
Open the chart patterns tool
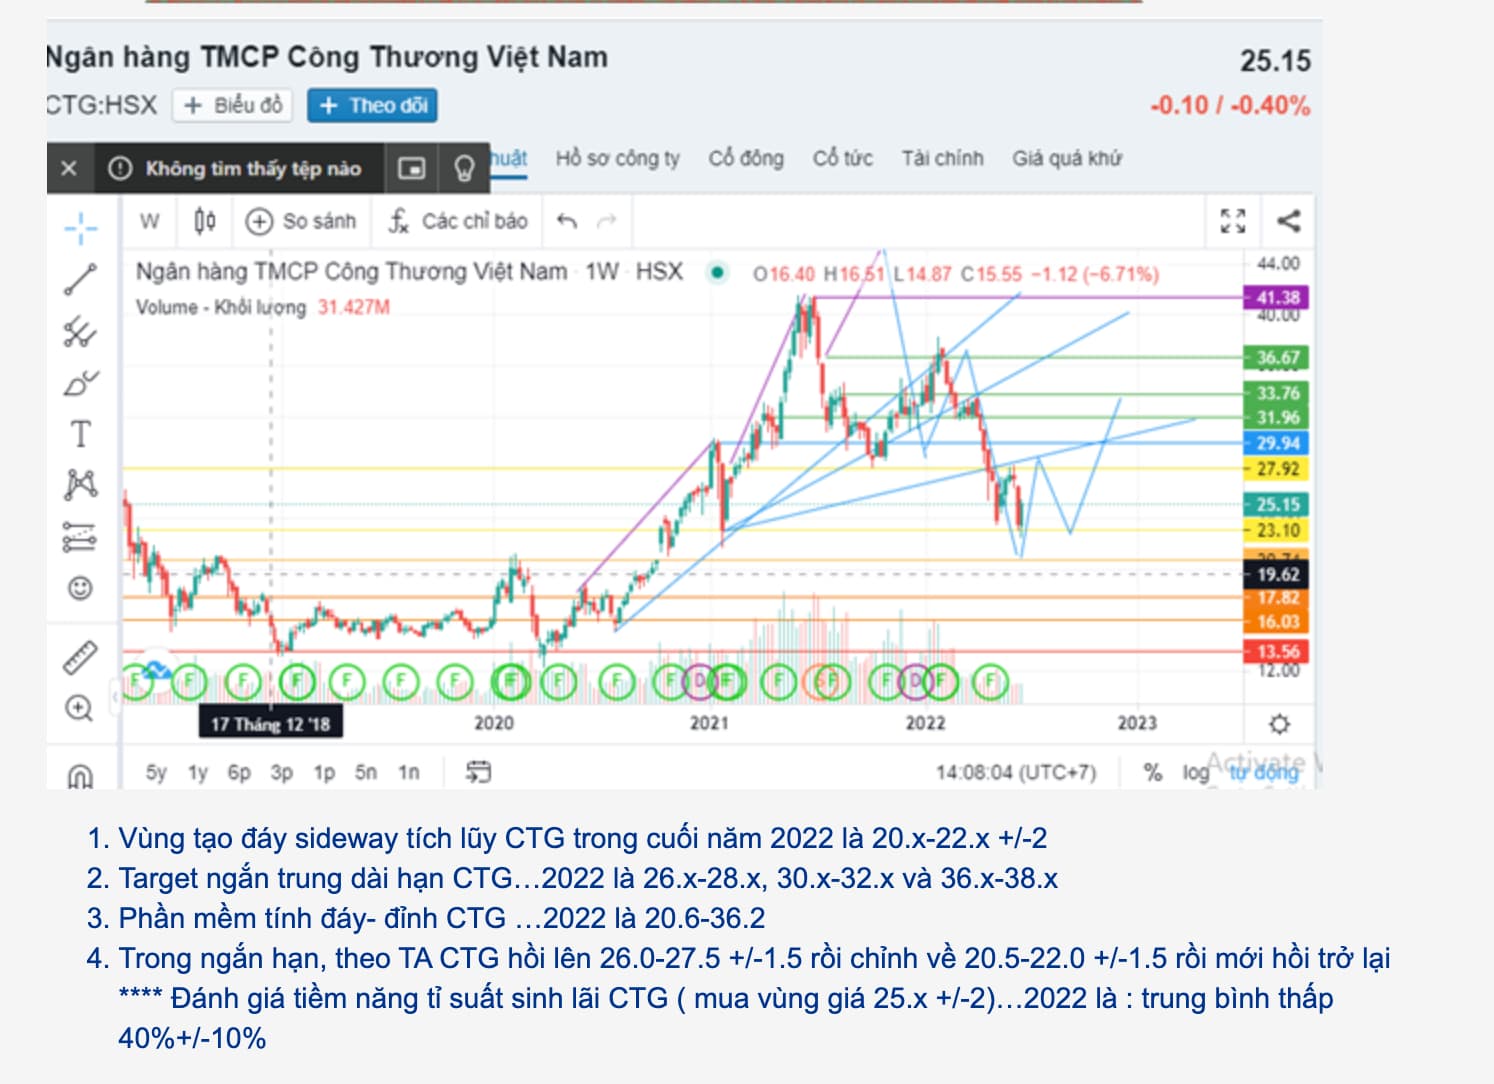click(81, 485)
